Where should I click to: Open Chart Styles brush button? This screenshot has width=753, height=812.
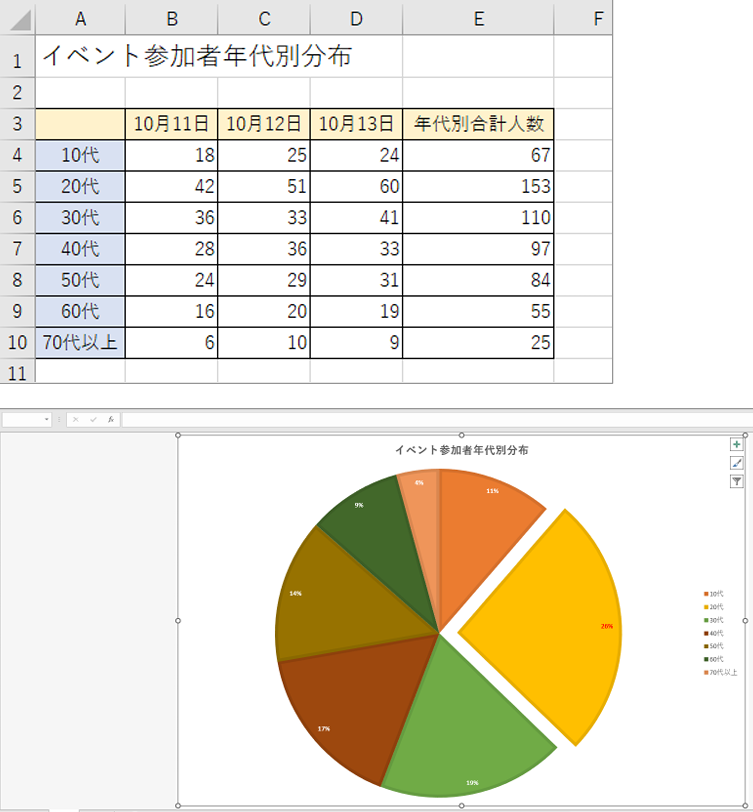(737, 463)
